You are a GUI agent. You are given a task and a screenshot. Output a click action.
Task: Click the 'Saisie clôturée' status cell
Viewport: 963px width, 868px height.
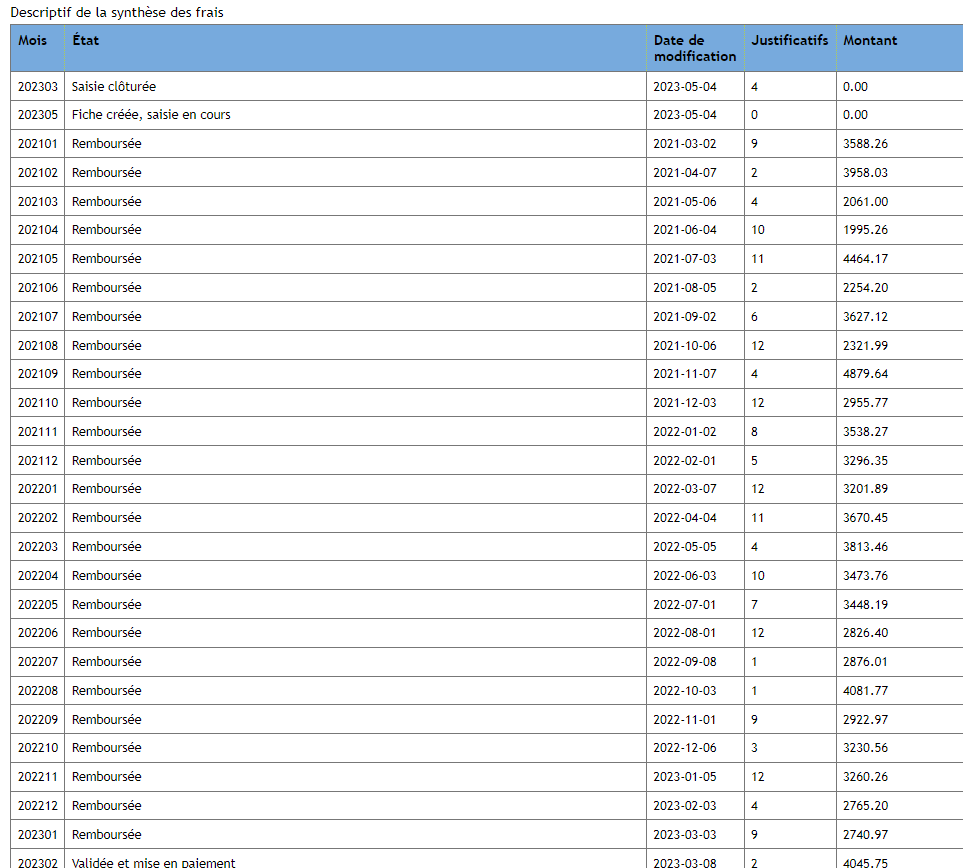coord(356,87)
